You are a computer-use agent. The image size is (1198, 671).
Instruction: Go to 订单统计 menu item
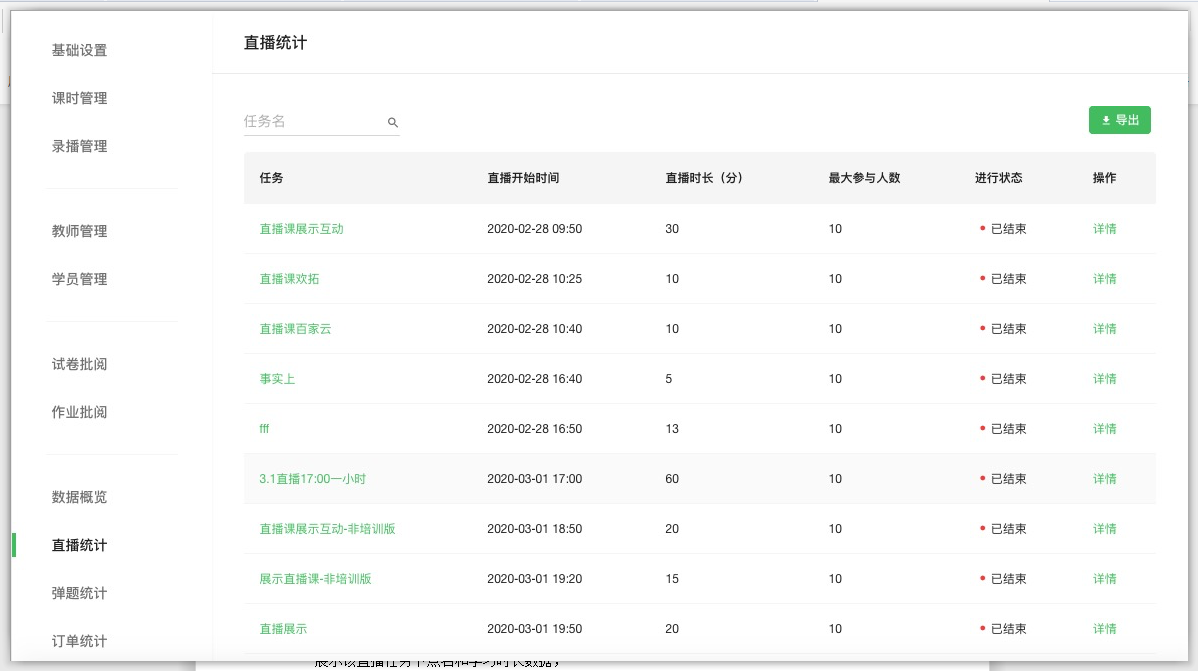pos(79,641)
